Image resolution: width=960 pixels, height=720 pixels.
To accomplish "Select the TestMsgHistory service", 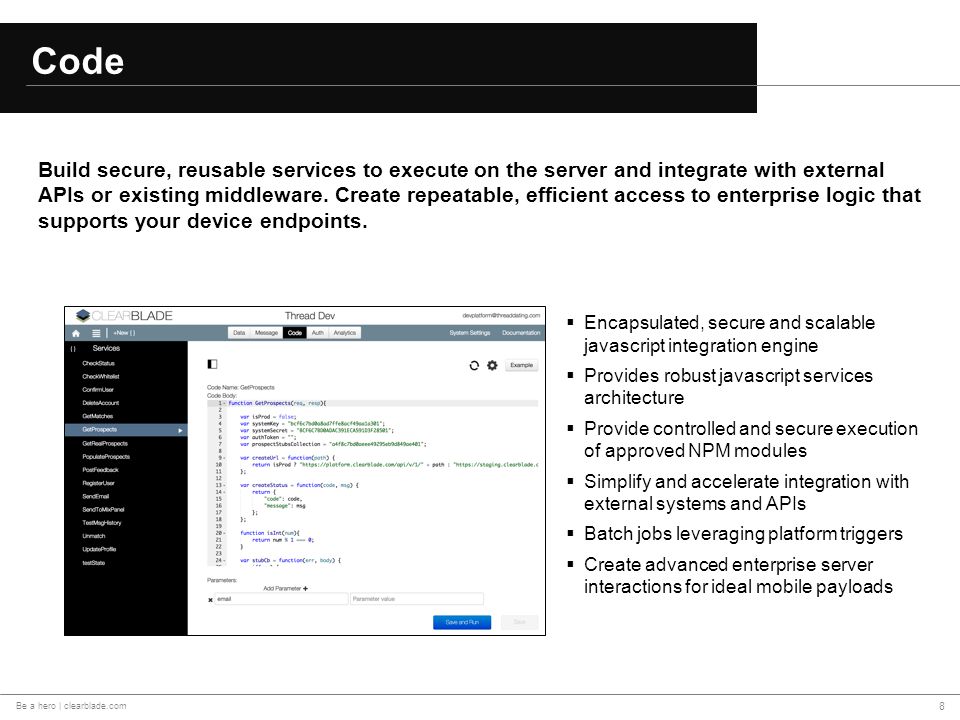I will tap(102, 523).
